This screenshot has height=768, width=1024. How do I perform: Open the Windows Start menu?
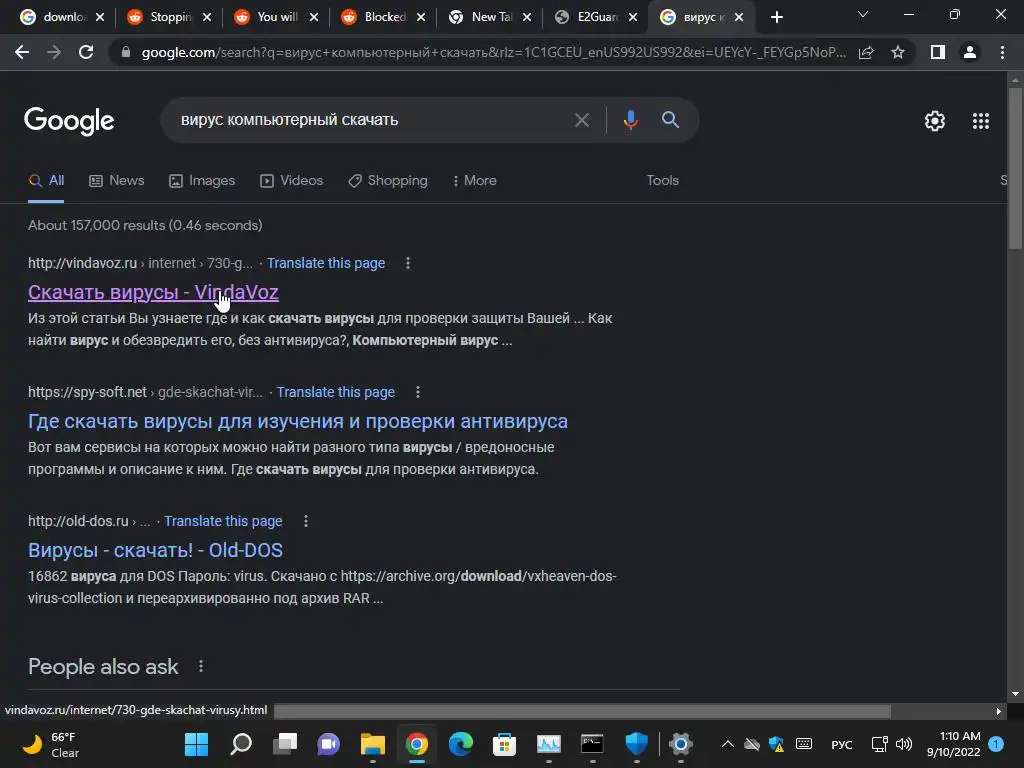click(x=196, y=744)
